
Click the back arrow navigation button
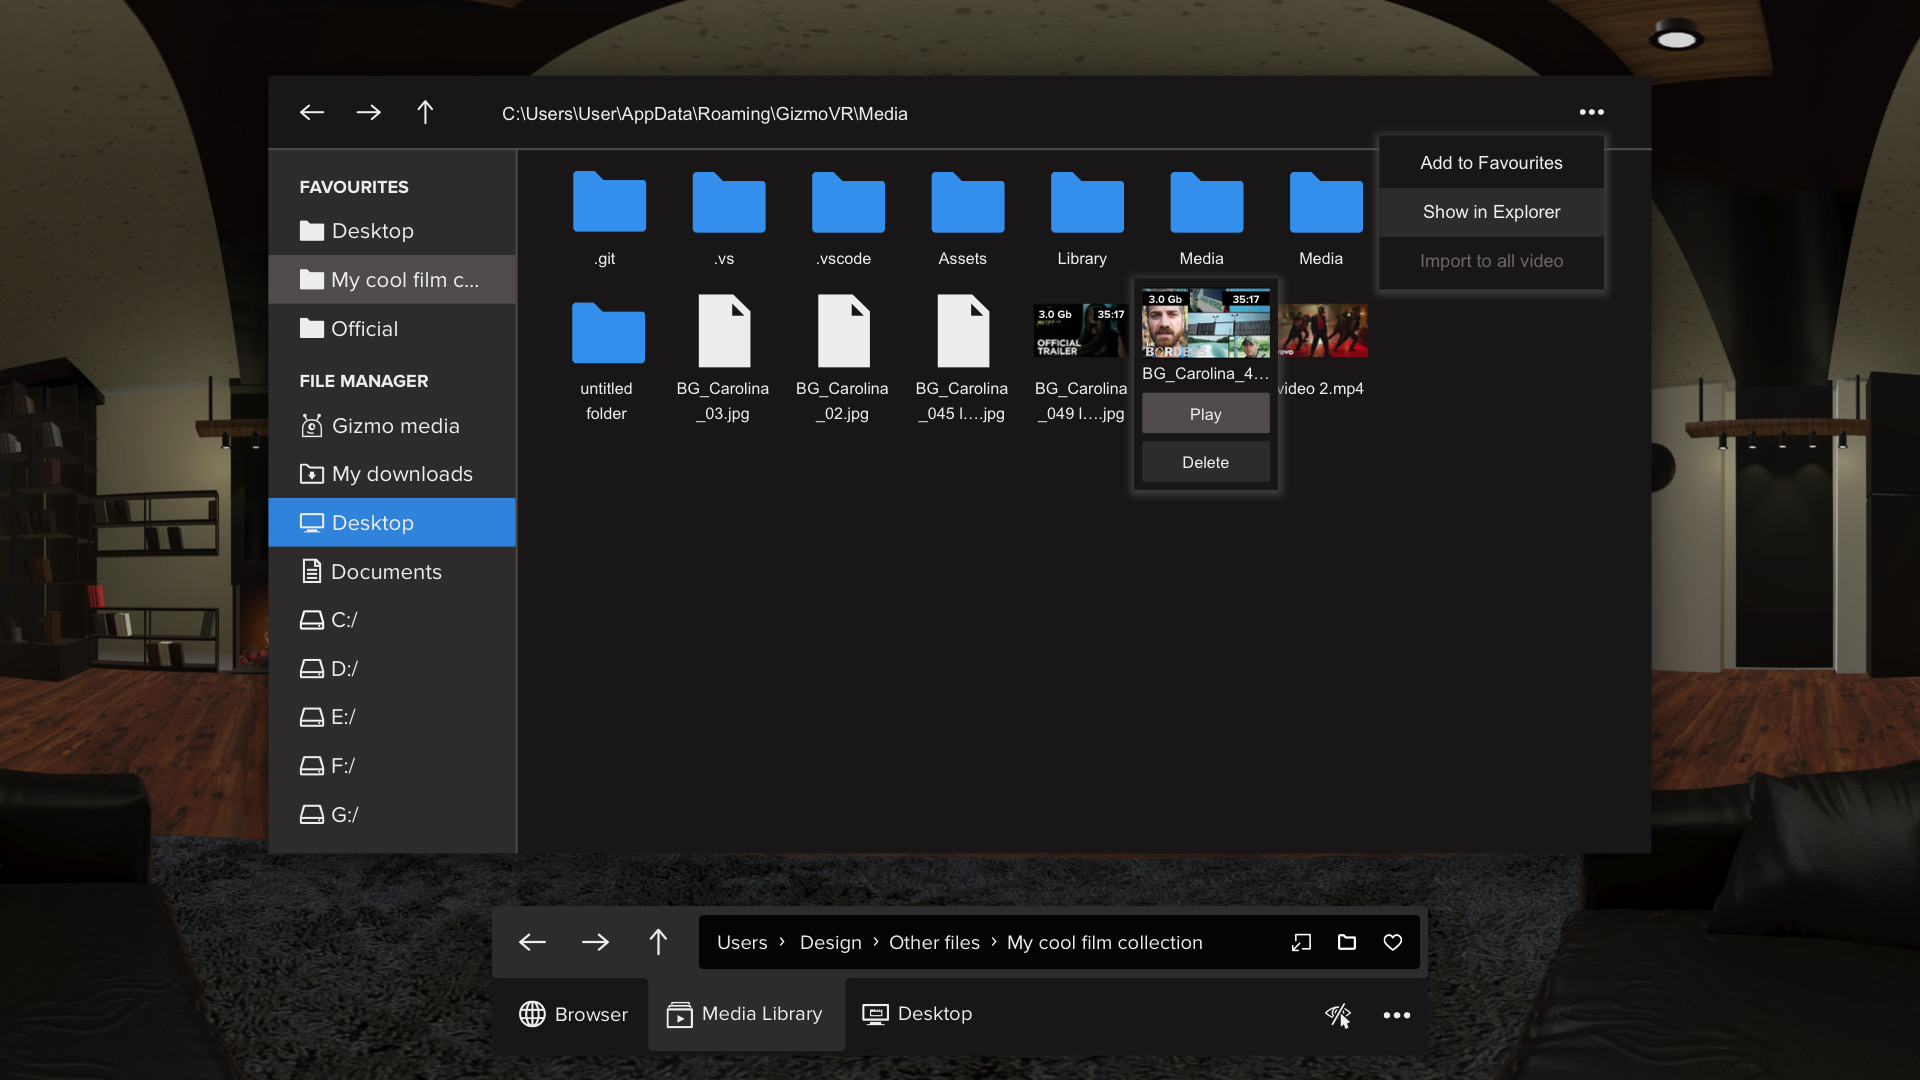click(313, 112)
